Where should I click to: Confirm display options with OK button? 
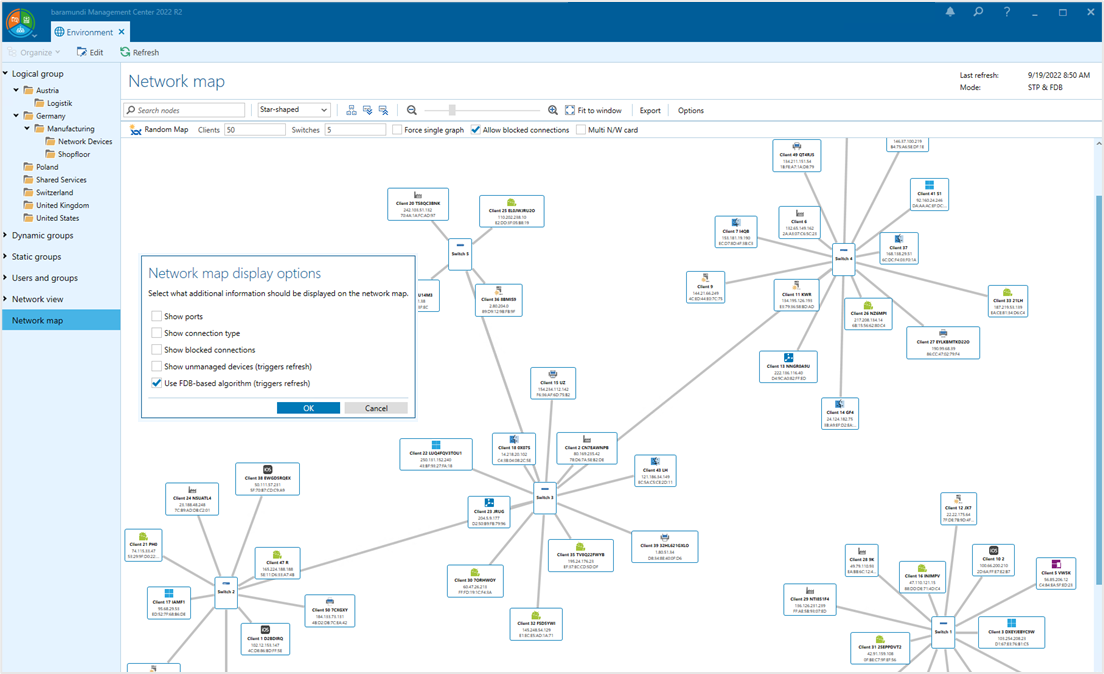tap(308, 407)
